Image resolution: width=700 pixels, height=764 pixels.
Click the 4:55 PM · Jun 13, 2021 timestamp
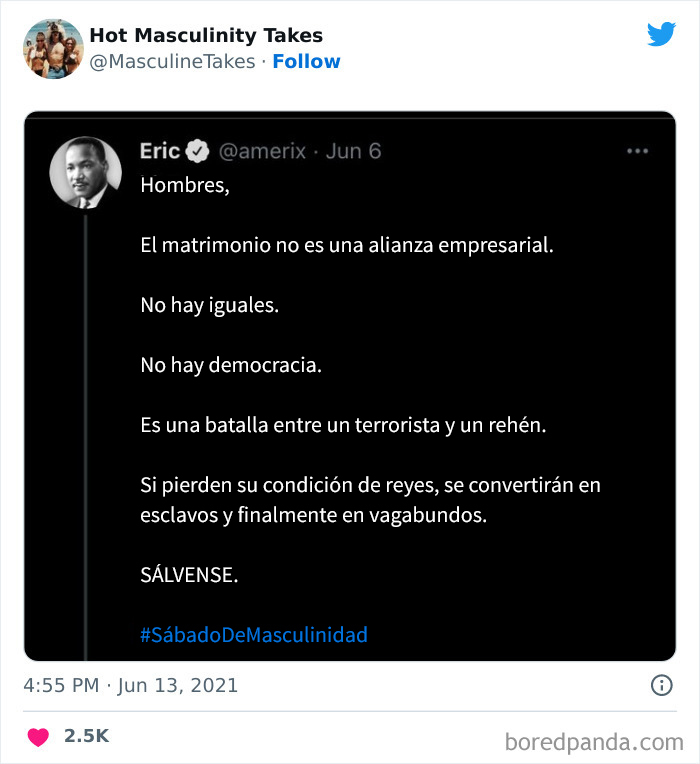[130, 686]
